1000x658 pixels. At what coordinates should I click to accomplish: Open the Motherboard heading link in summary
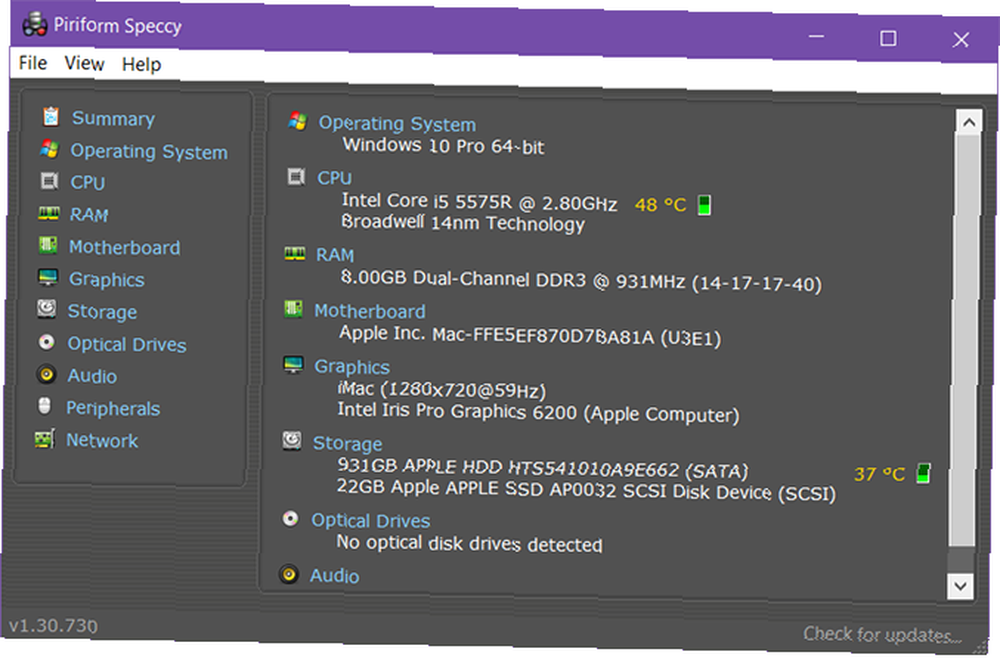[x=370, y=311]
